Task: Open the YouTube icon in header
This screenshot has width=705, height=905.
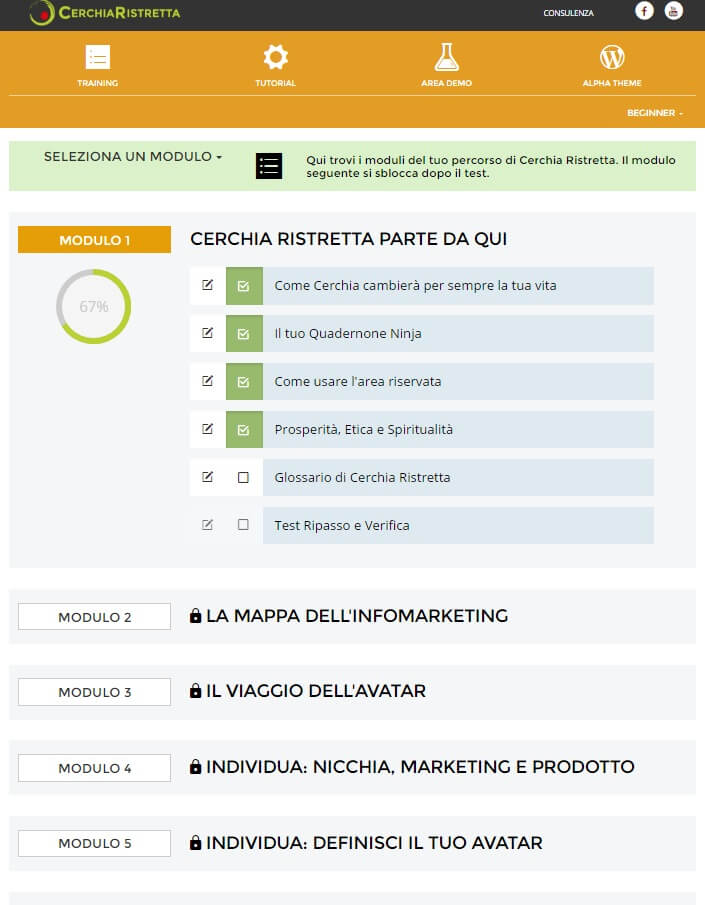Action: click(673, 10)
